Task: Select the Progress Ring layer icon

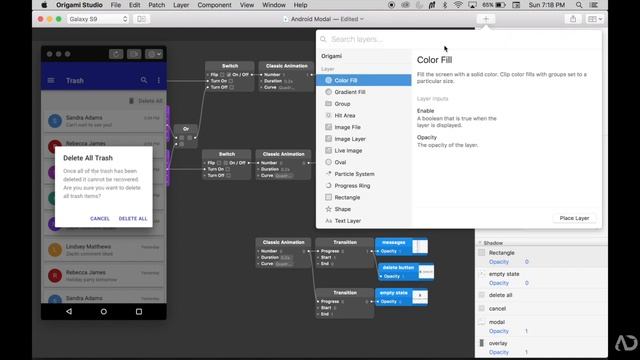Action: coord(328,185)
